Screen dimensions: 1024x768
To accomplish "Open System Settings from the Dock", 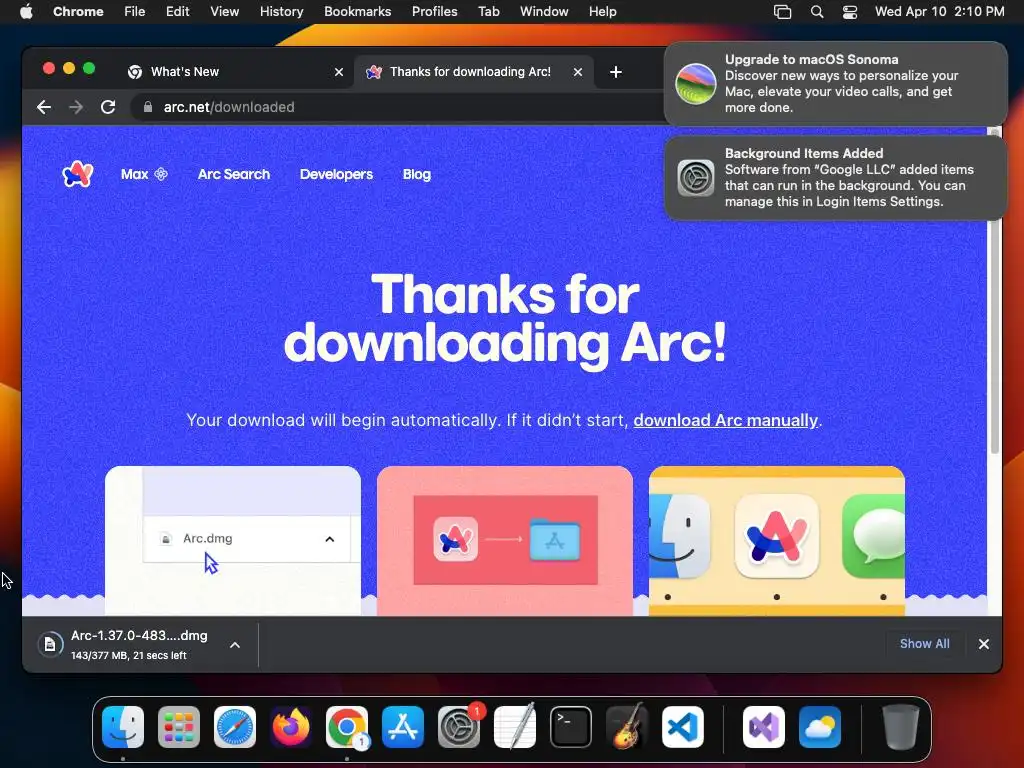I will coord(458,727).
